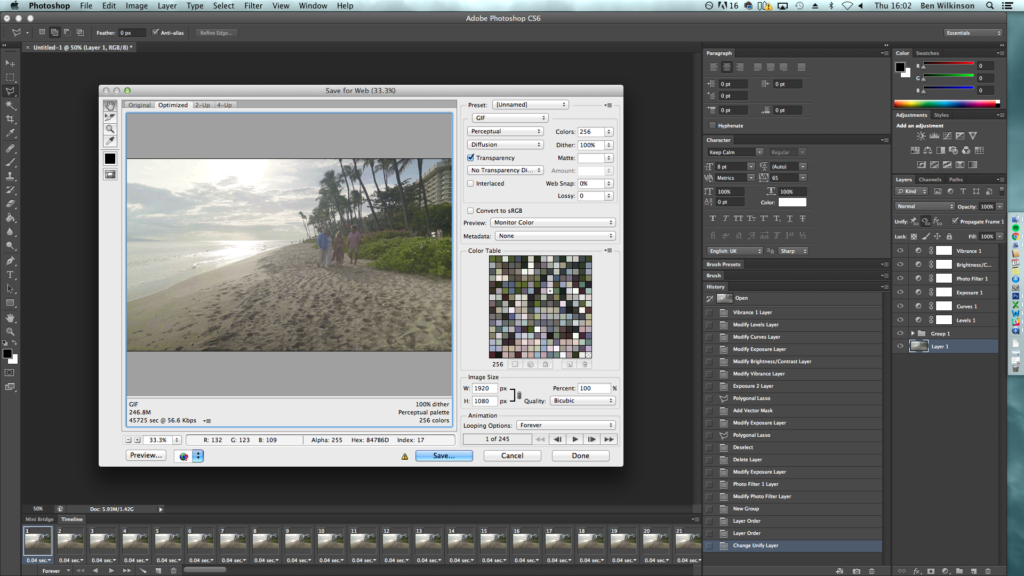The height and width of the screenshot is (576, 1024).
Task: Select the Hand tool in Save for Web
Action: click(x=110, y=105)
